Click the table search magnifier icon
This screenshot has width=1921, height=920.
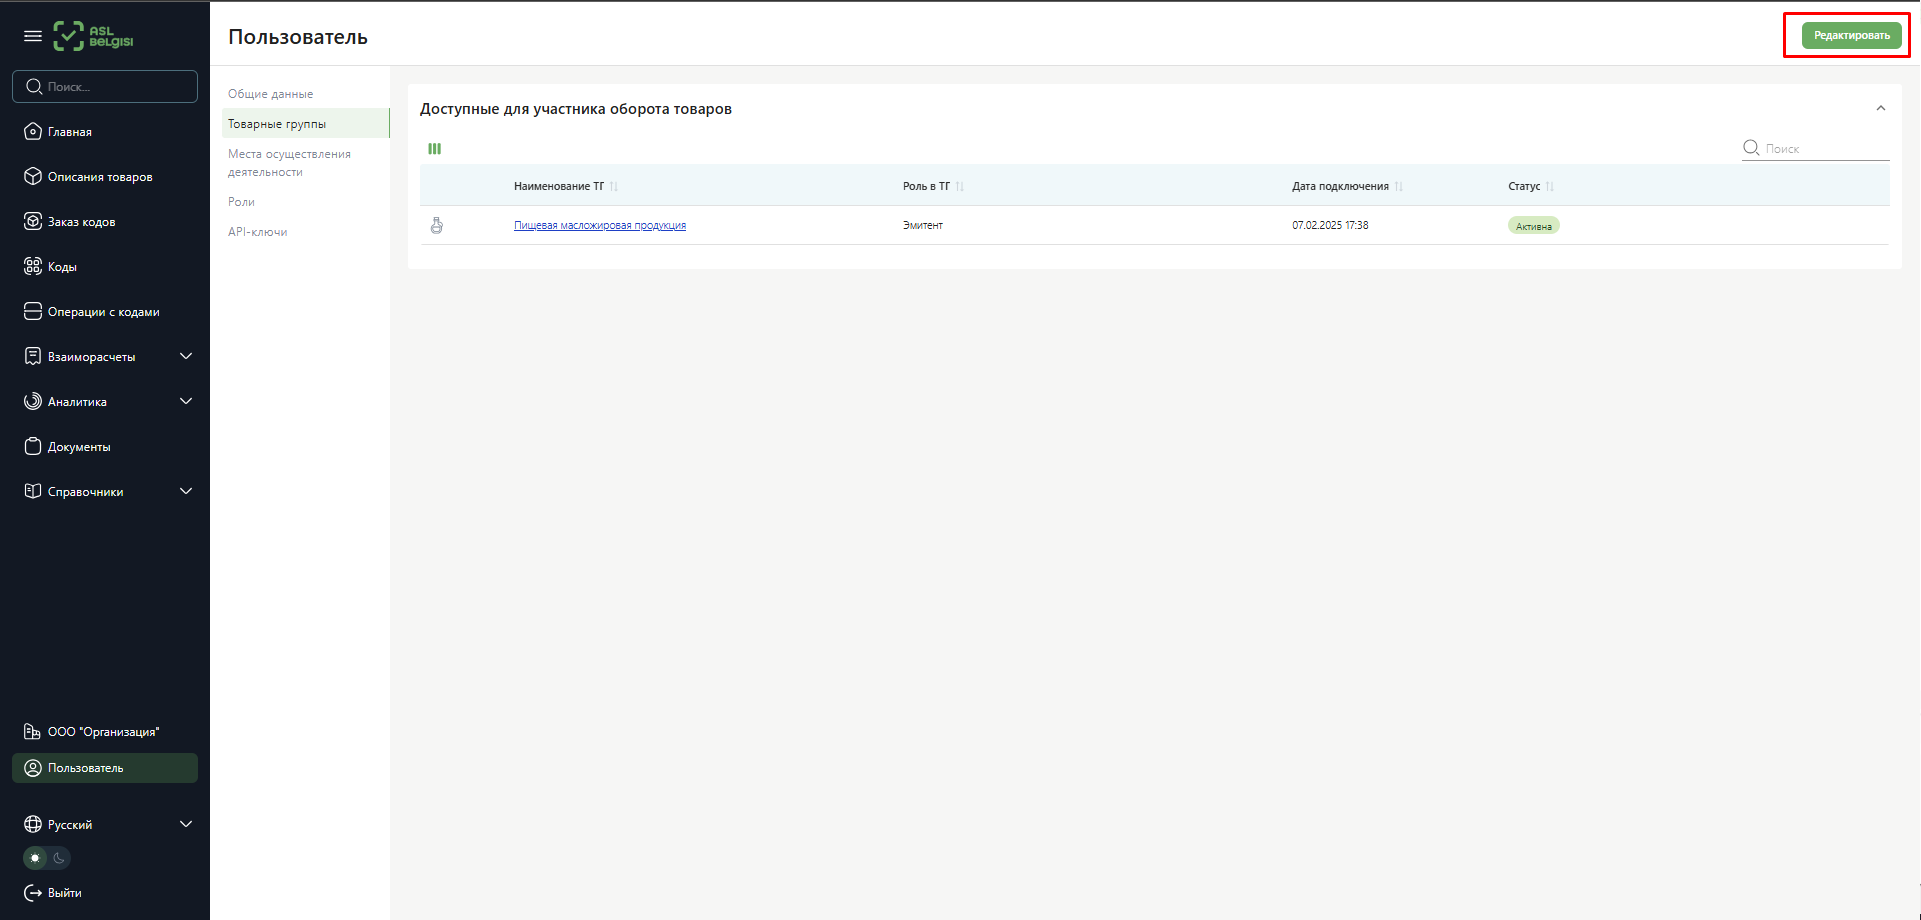coord(1751,148)
